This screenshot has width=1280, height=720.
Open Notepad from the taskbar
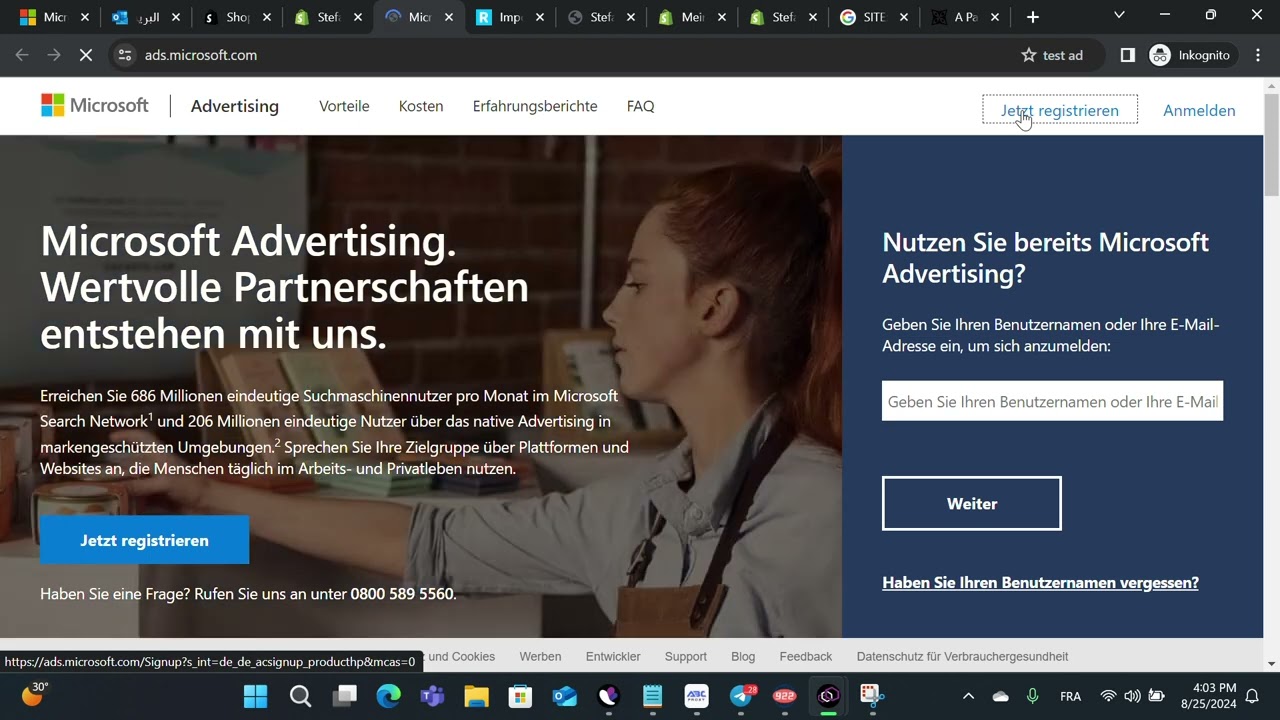pos(652,696)
